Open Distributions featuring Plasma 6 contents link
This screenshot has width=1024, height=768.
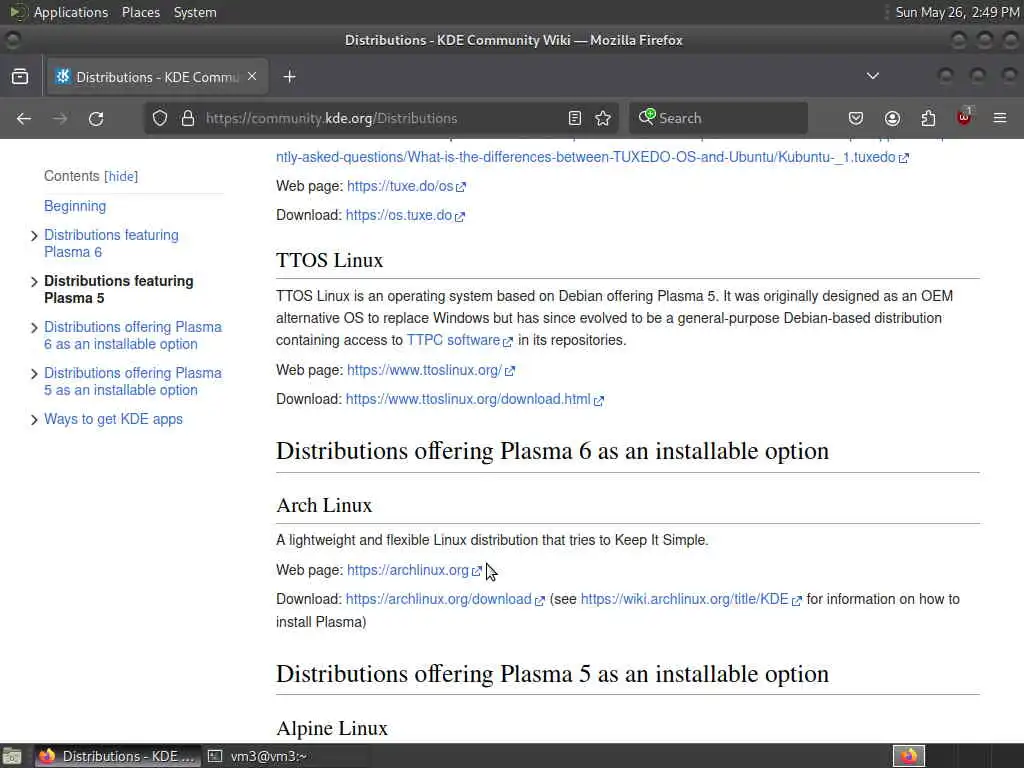point(111,244)
